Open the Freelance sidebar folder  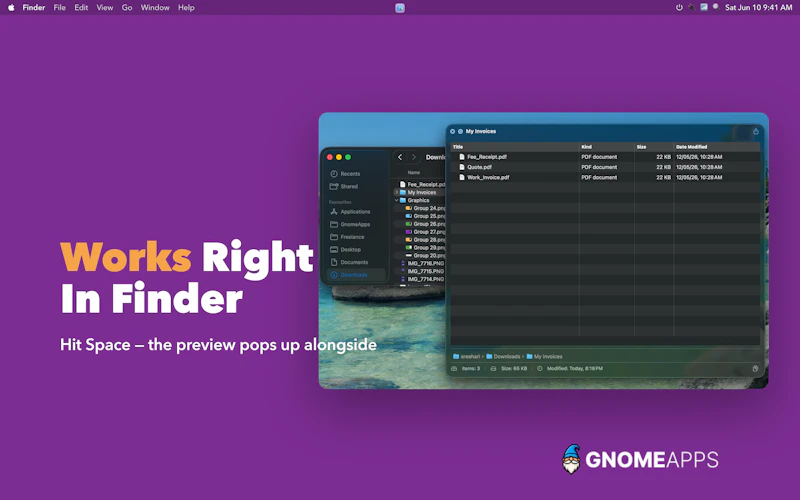[347, 237]
